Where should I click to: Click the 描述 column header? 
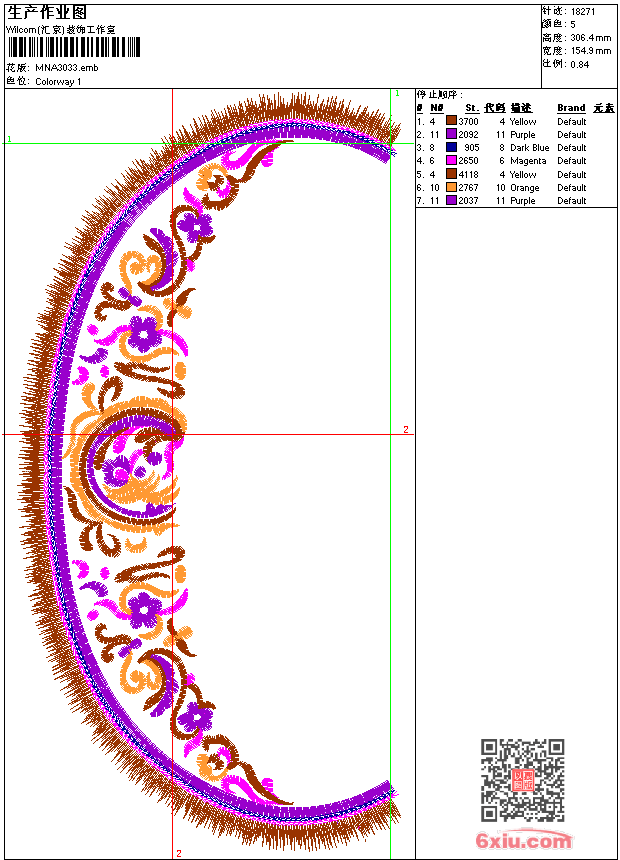(521, 108)
